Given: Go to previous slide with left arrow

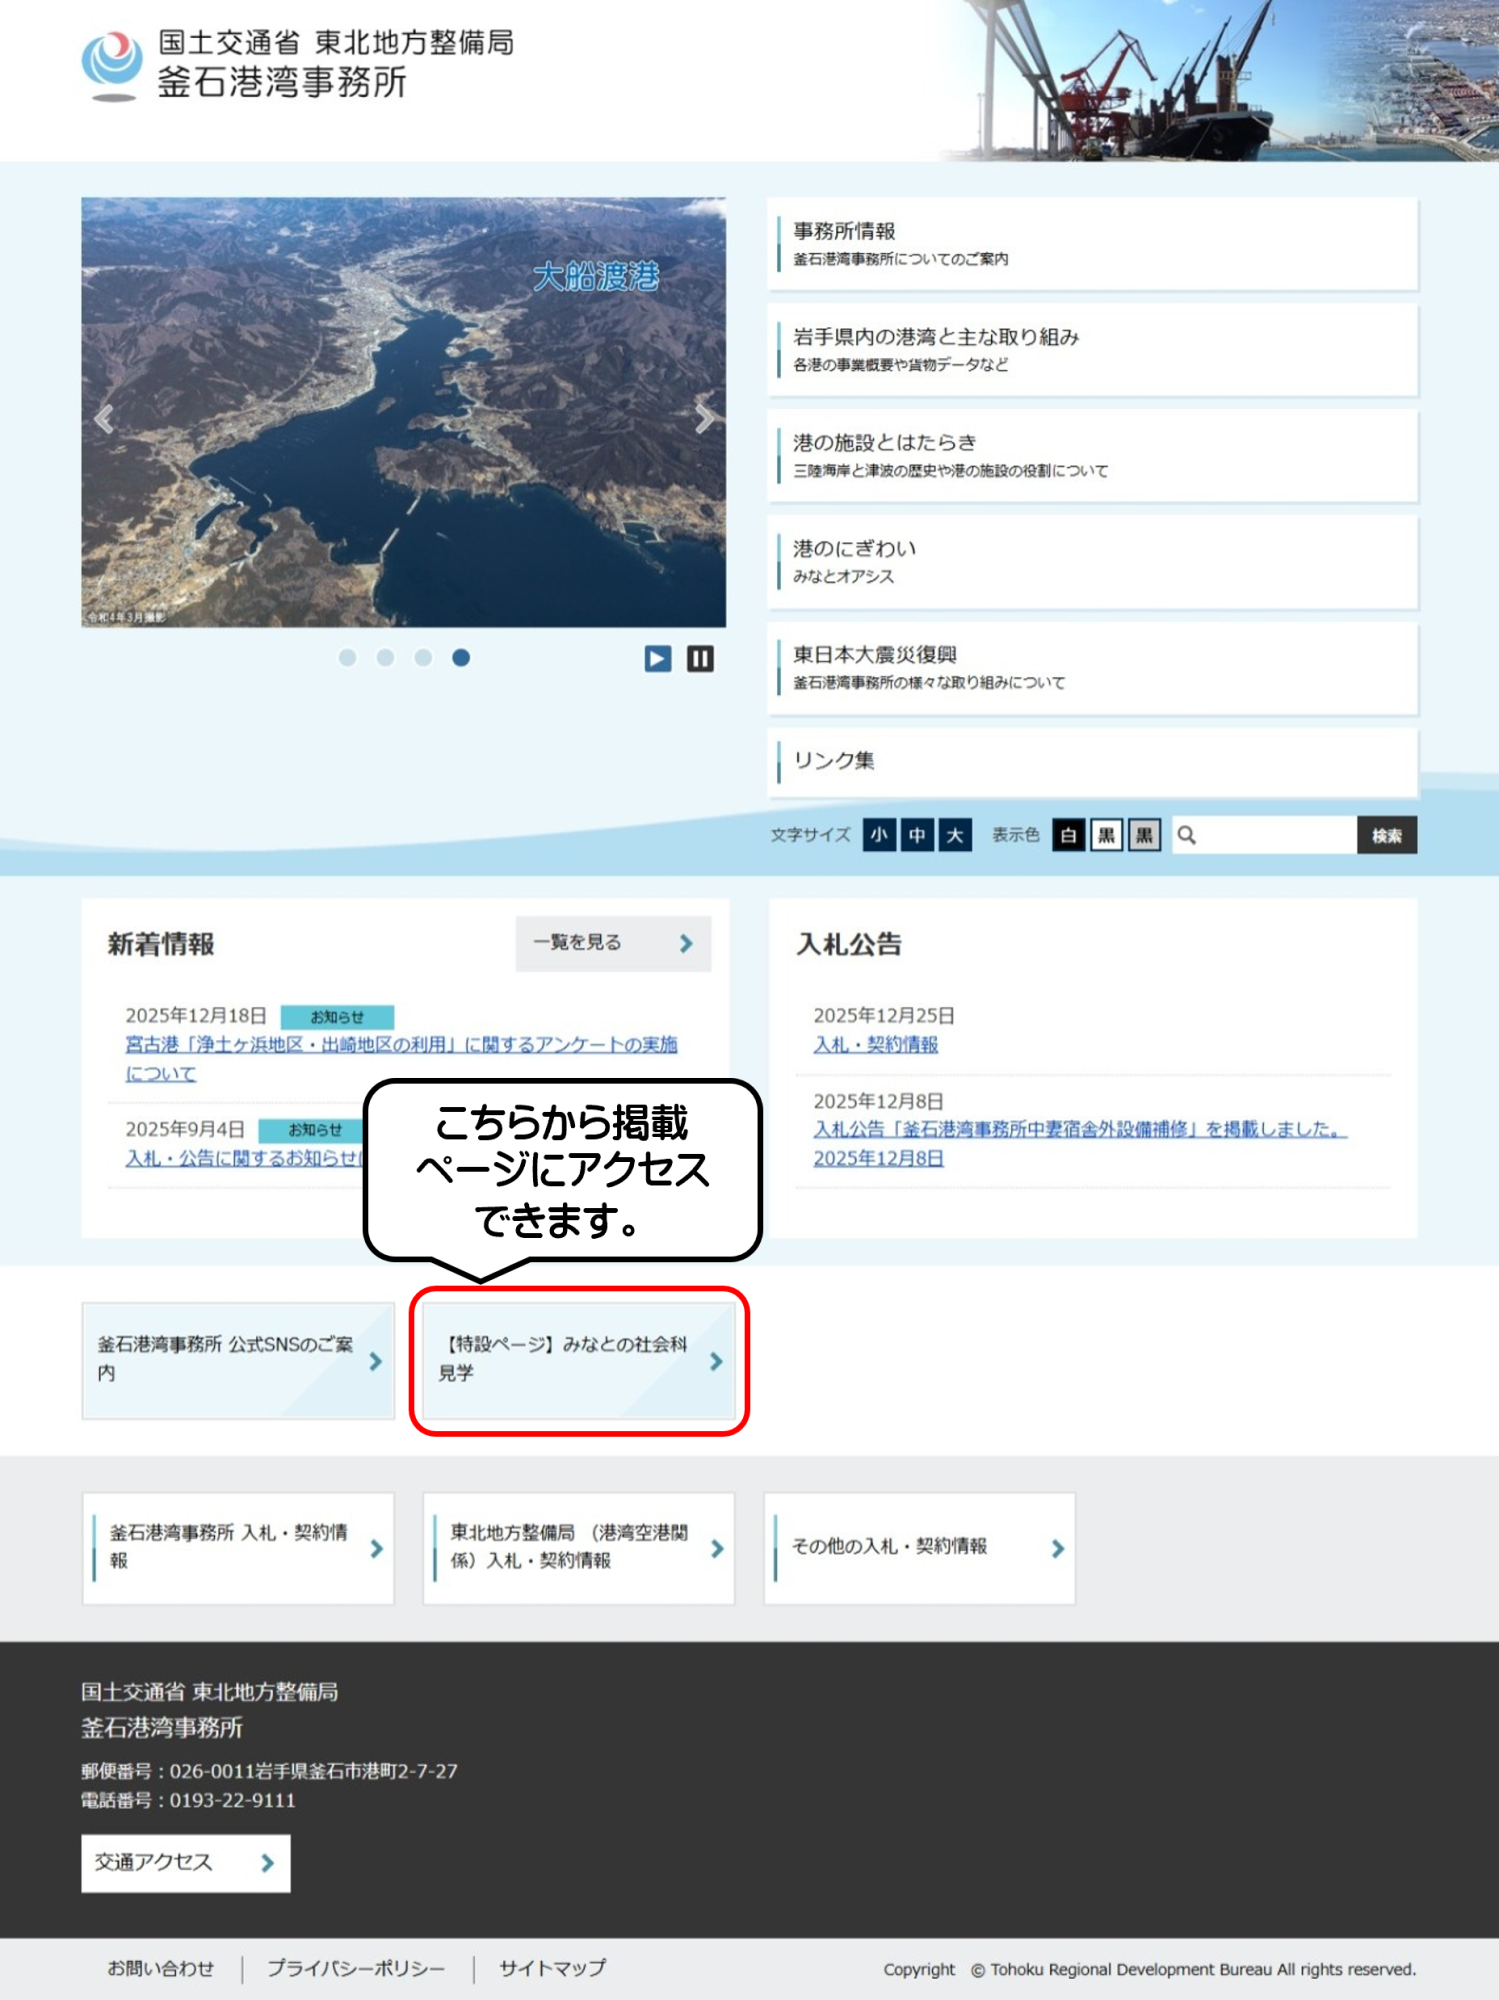Looking at the screenshot, I should click(x=104, y=419).
